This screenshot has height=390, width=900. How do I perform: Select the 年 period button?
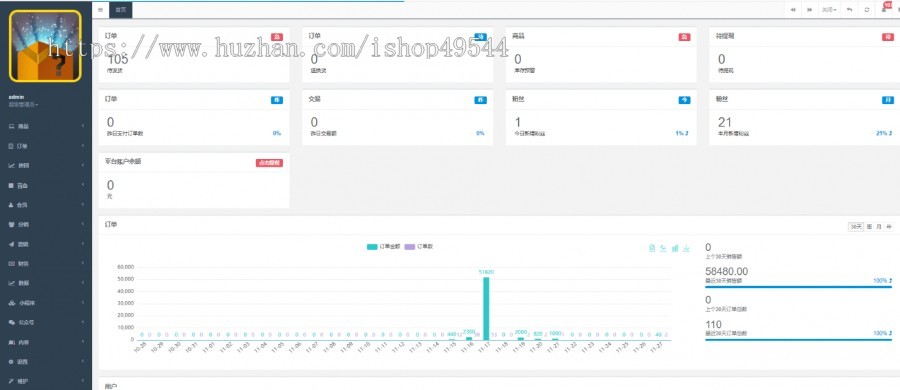tap(889, 227)
